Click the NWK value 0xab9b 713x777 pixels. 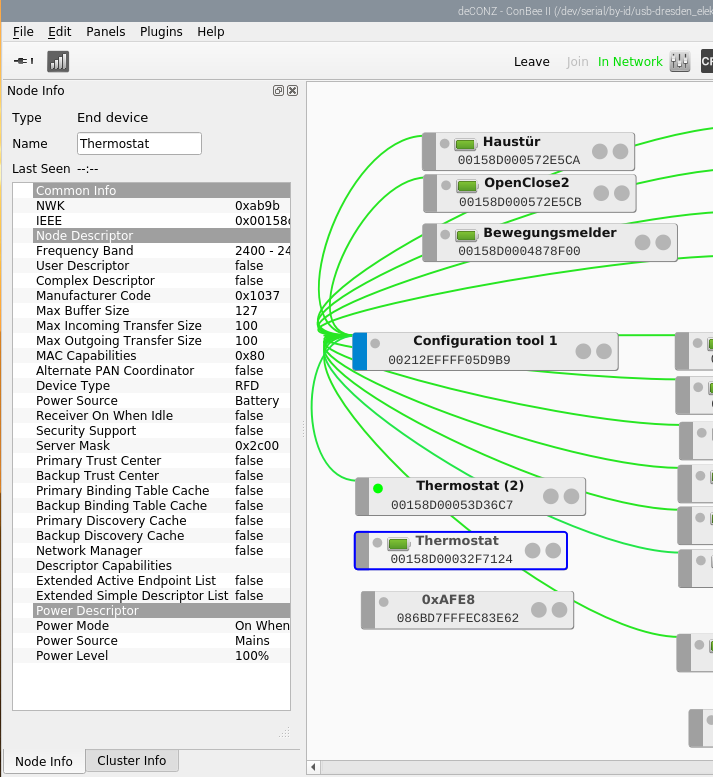(x=257, y=206)
